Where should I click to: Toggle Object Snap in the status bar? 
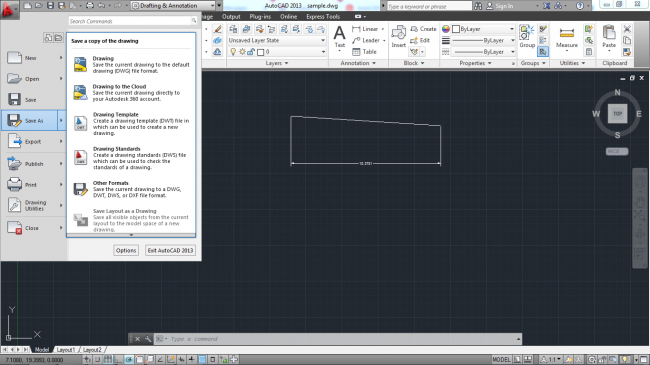coord(139,360)
